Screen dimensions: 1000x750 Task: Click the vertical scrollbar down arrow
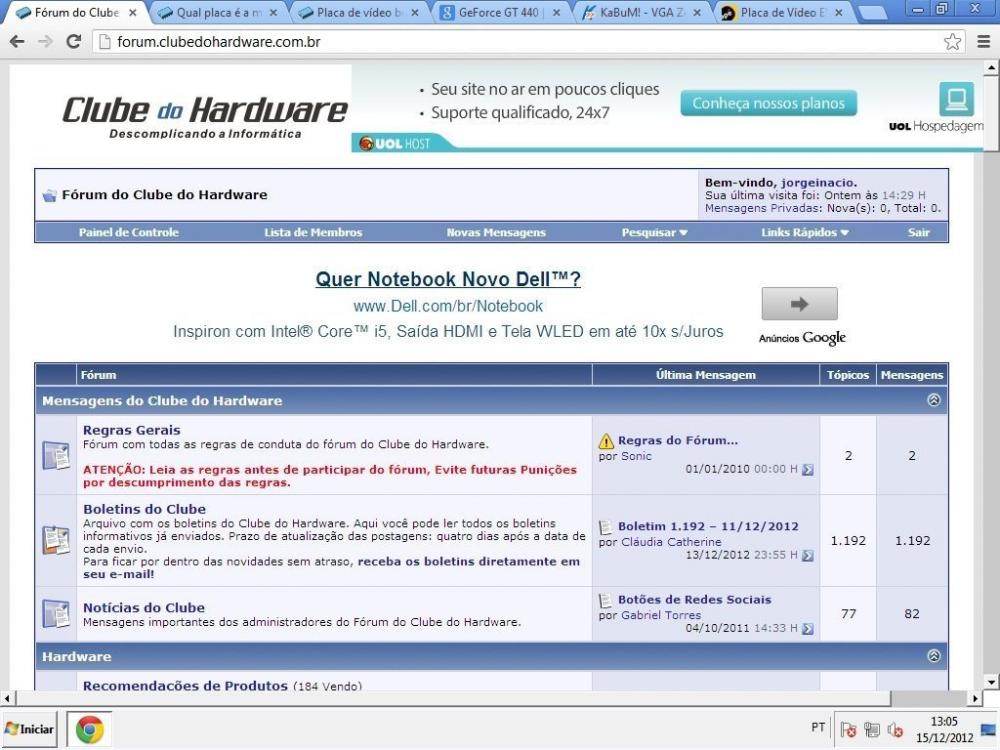pos(991,681)
